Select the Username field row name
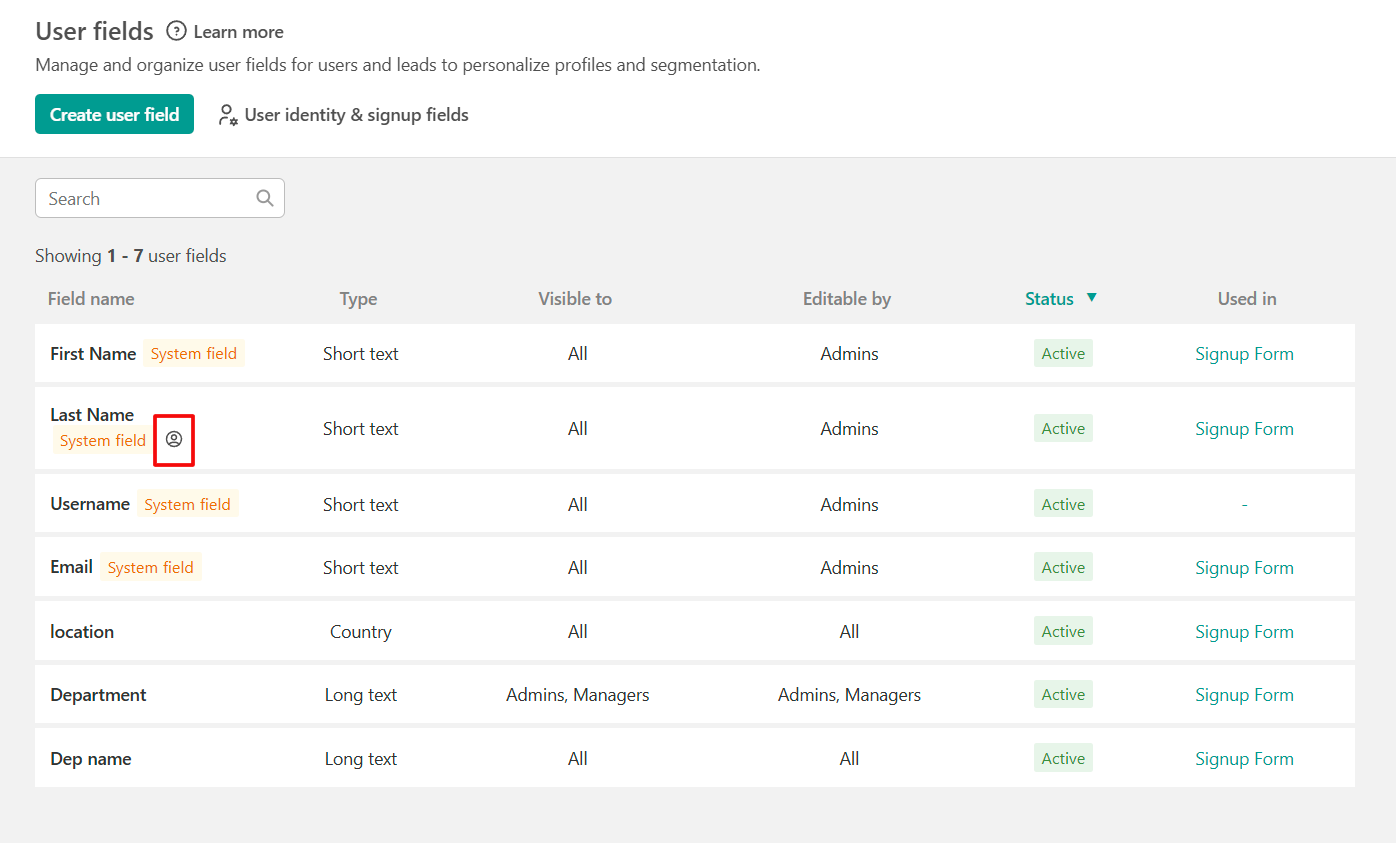The height and width of the screenshot is (843, 1396). click(x=90, y=505)
